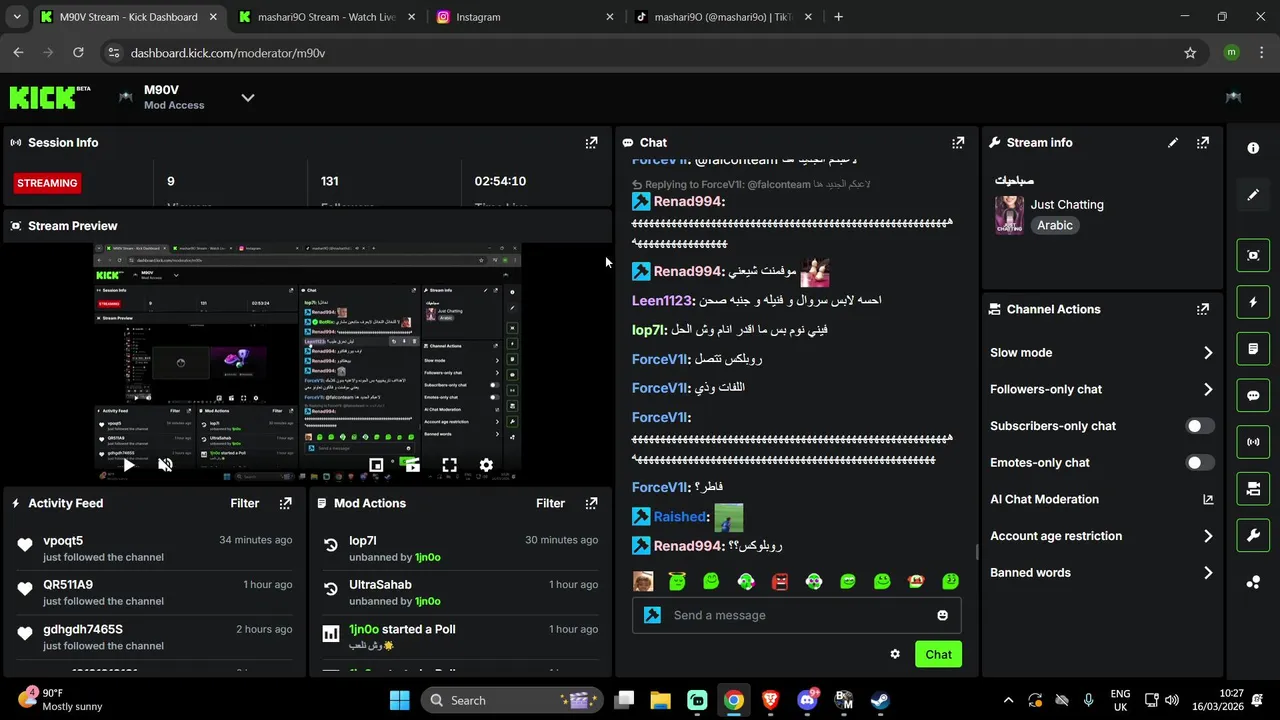Screen dimensions: 1280x720
Task: Toggle the wrench stream info icon in sidebar
Action: 1253,535
